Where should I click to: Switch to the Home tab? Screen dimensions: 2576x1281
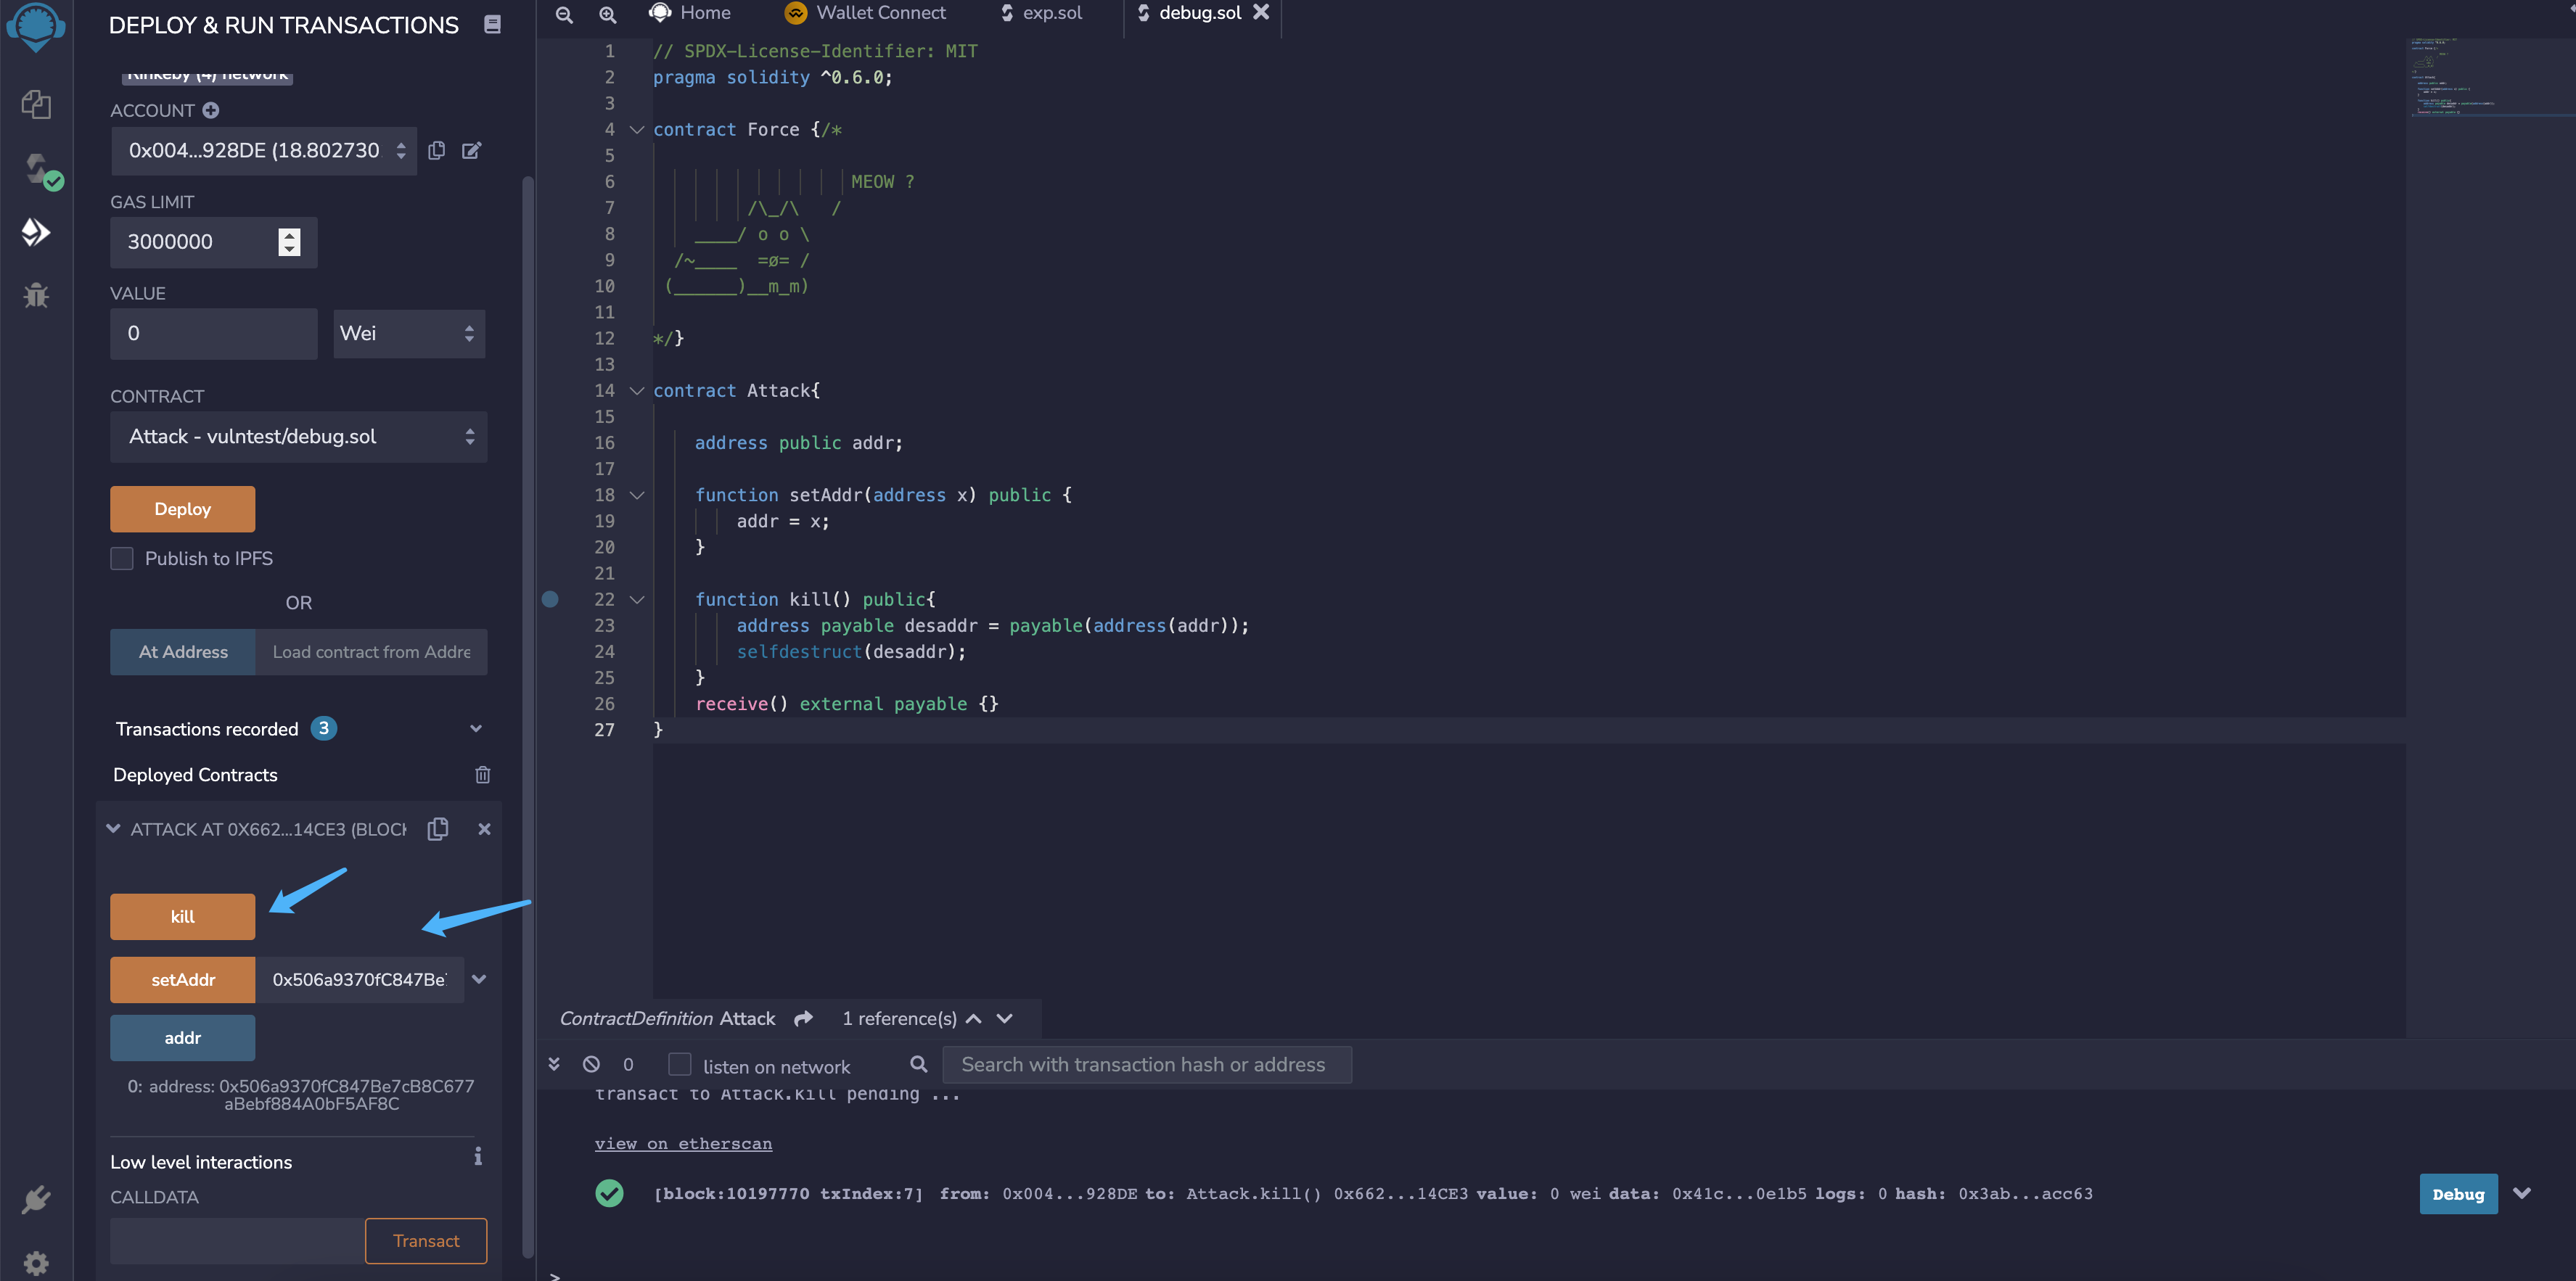(x=689, y=13)
